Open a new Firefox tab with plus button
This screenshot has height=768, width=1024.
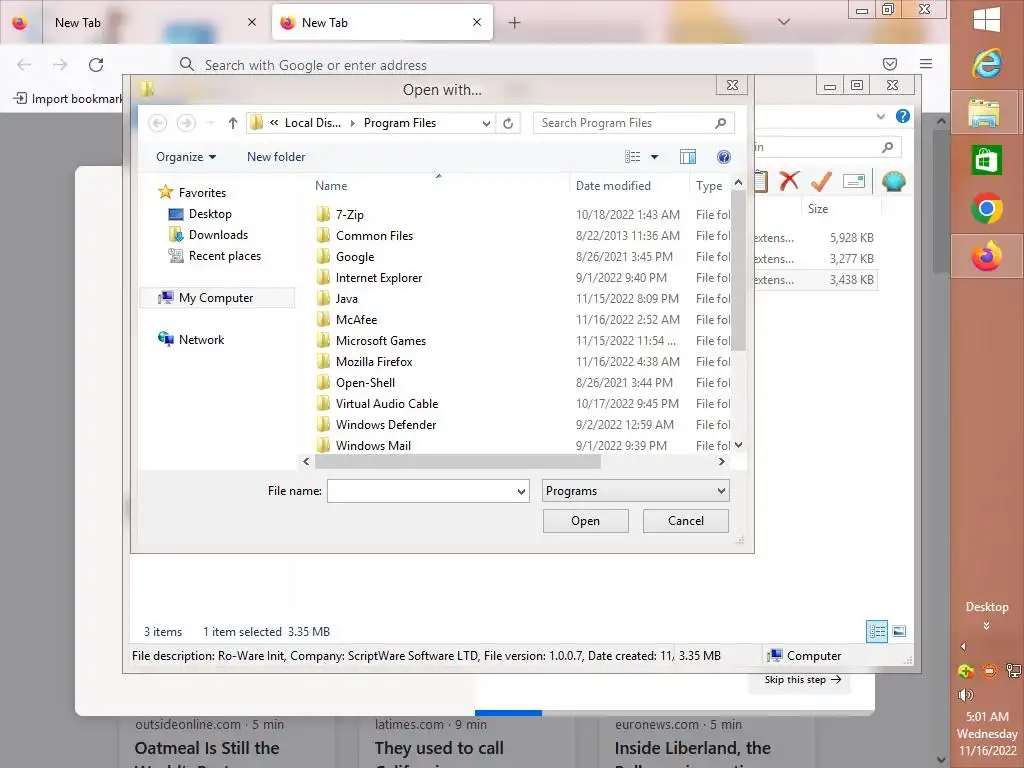(x=515, y=23)
